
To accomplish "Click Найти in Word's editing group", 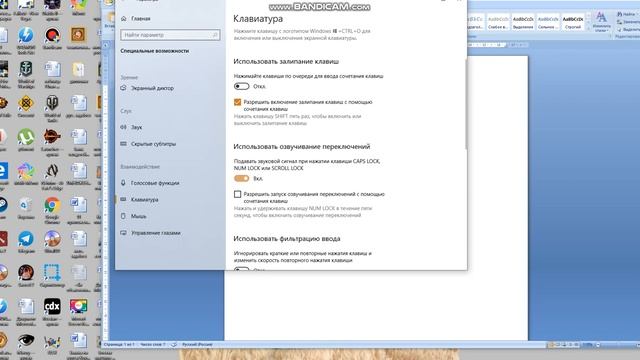I will [627, 14].
